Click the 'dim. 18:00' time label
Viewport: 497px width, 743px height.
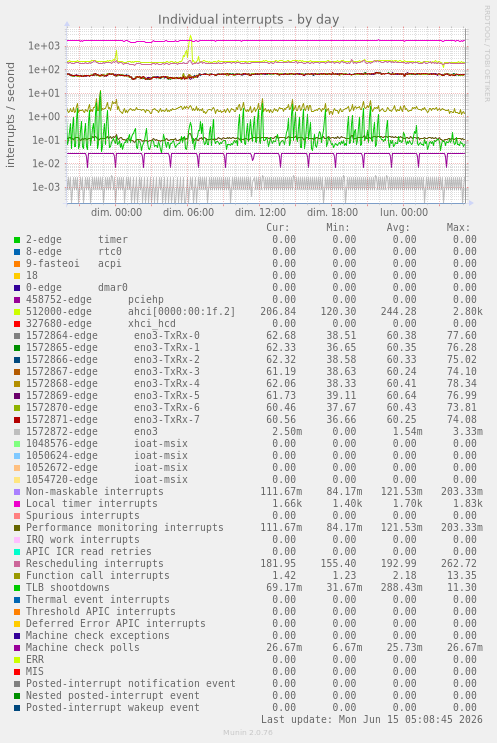coord(332,212)
